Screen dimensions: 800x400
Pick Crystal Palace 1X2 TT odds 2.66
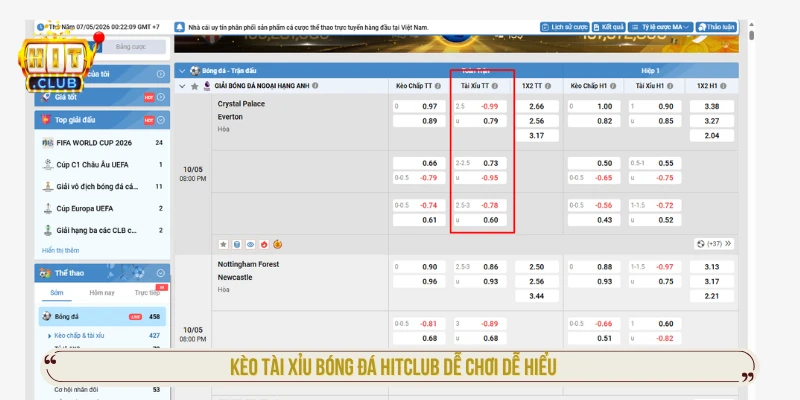537,107
